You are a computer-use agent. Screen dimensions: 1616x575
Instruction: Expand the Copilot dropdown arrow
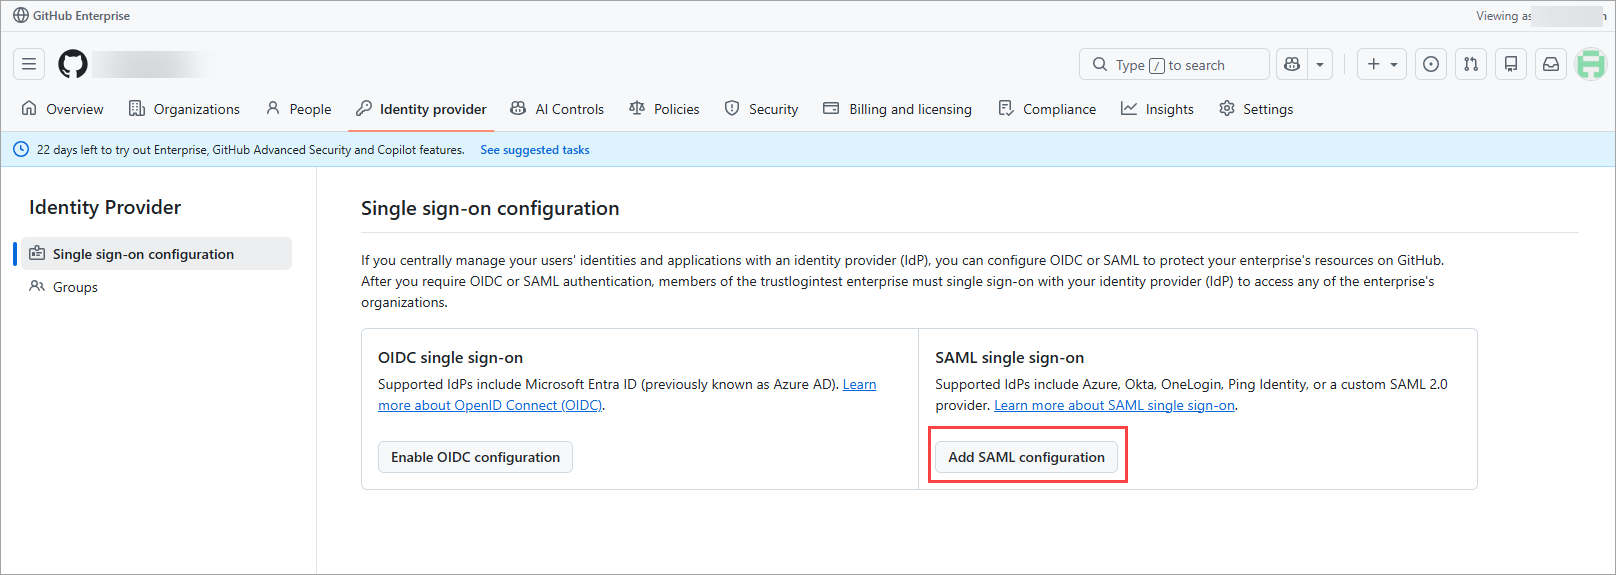(1320, 64)
